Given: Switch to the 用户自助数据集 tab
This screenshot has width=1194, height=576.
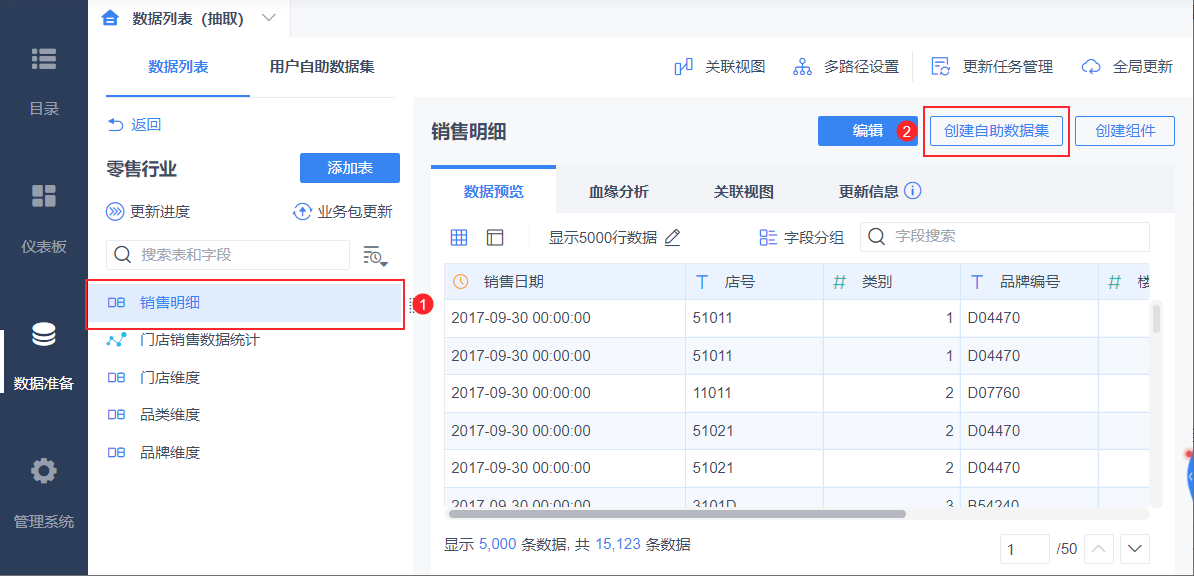Looking at the screenshot, I should point(321,67).
